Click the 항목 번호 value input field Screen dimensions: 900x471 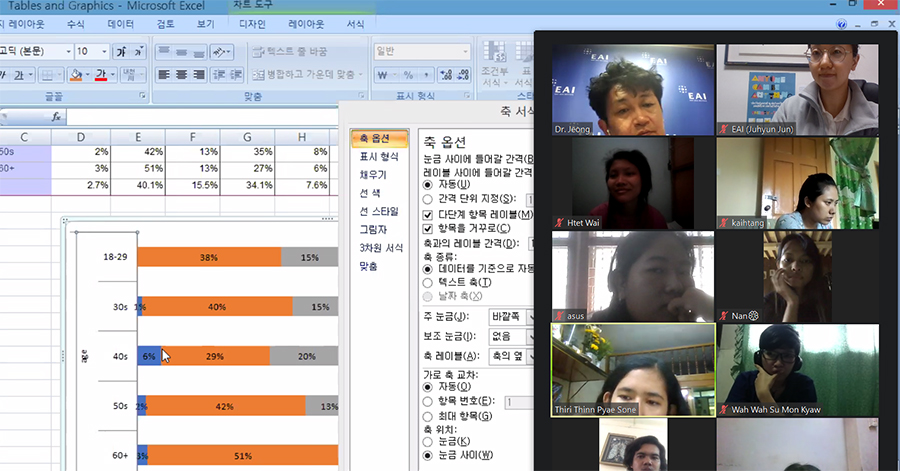[519, 402]
